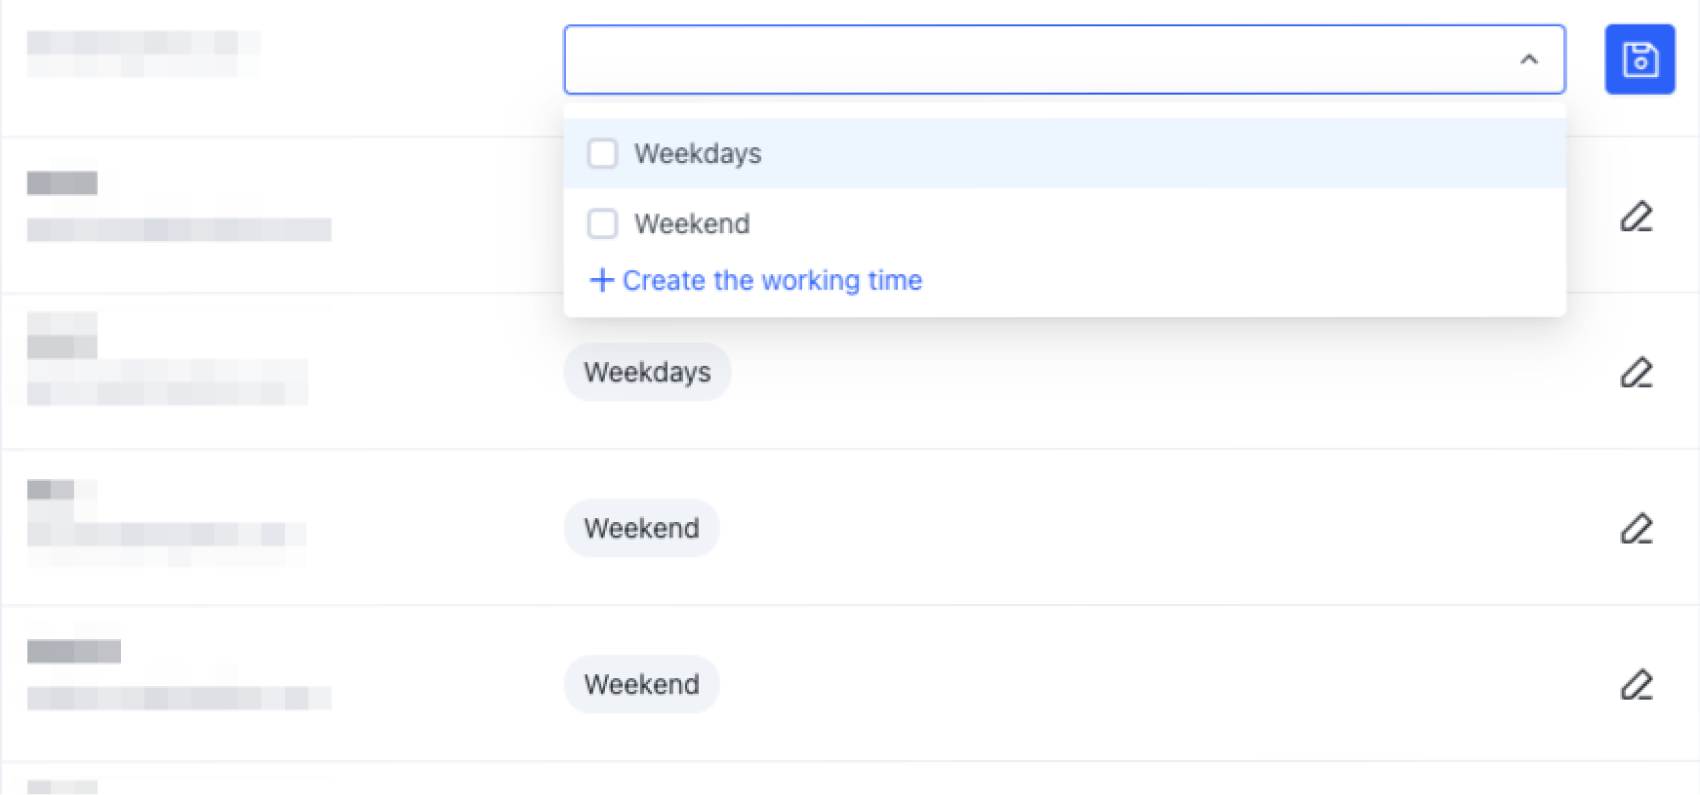
Task: Collapse the working time dropdown with the chevron
Action: click(x=1529, y=60)
